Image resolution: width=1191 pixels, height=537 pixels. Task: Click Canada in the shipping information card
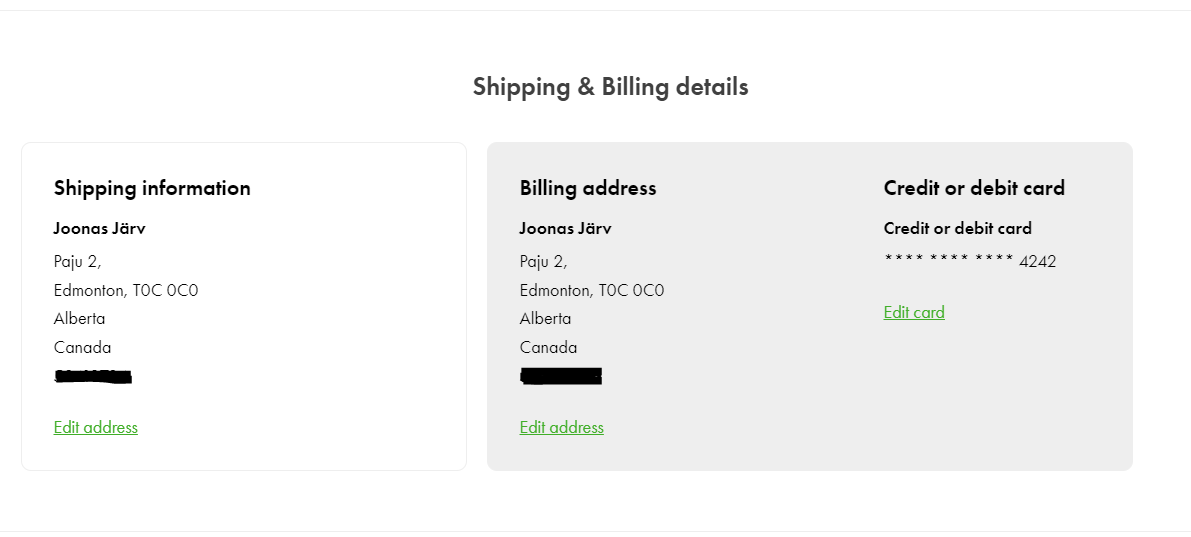(x=82, y=348)
